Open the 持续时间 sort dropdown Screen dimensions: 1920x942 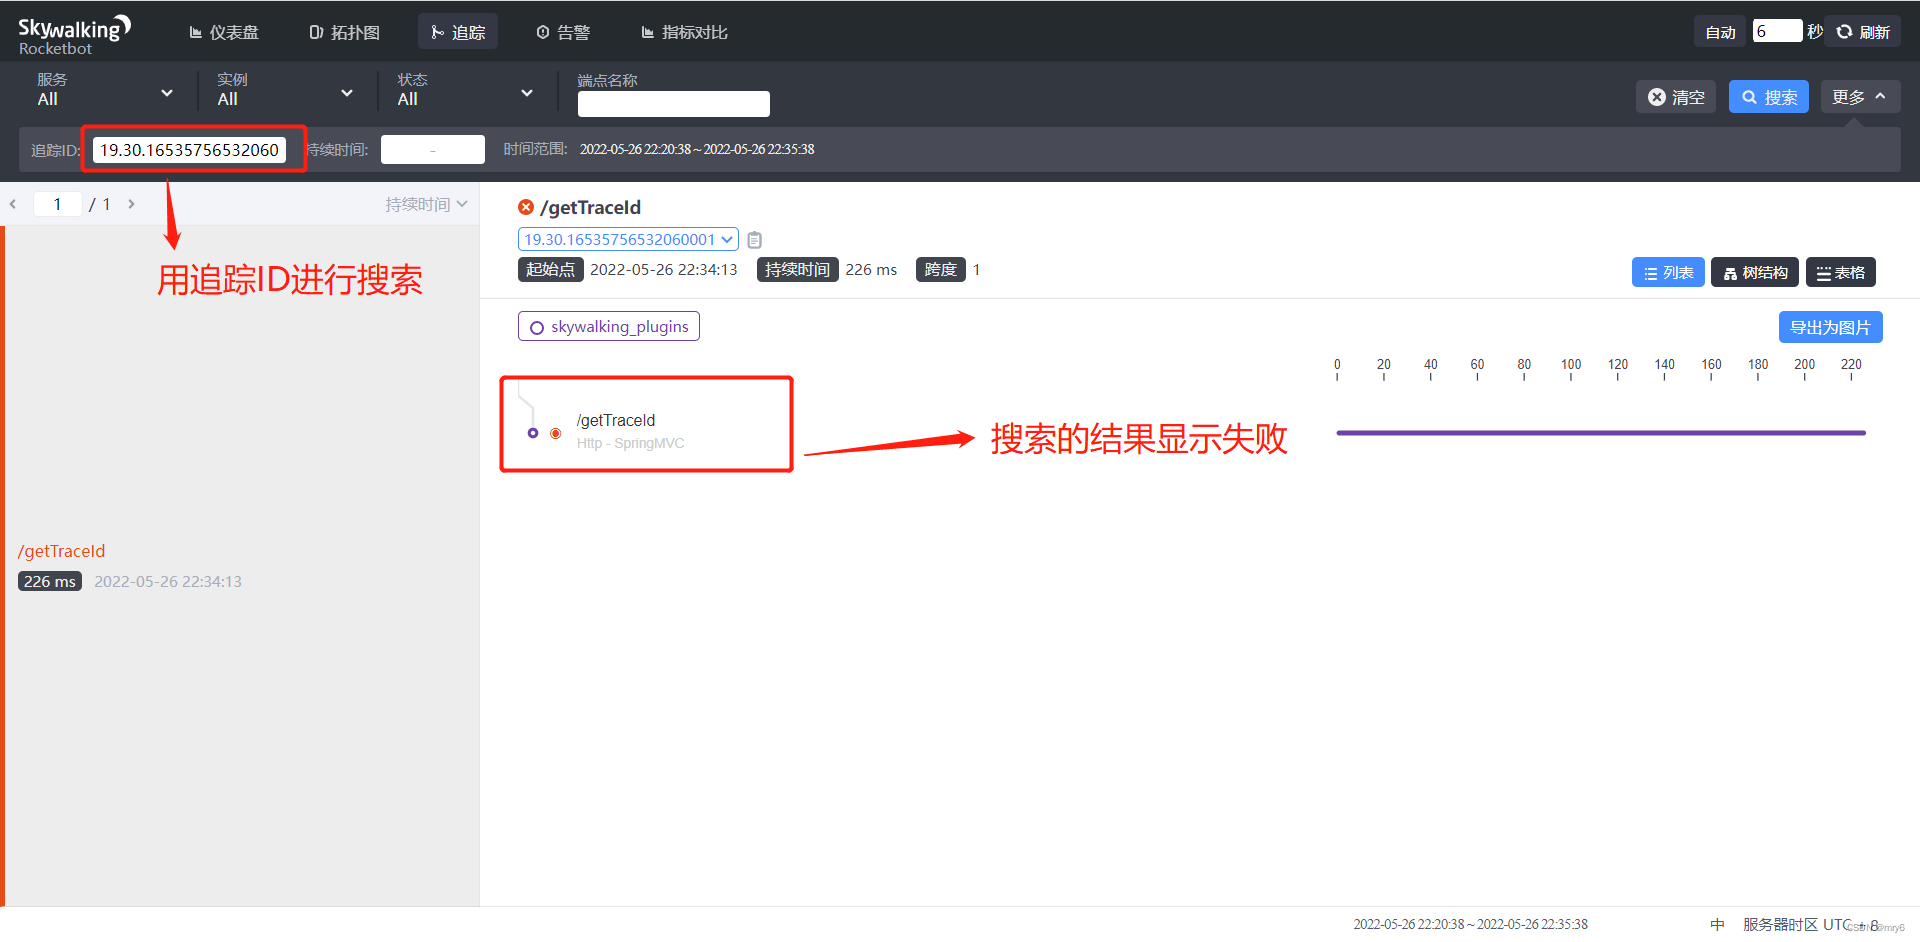pos(426,204)
